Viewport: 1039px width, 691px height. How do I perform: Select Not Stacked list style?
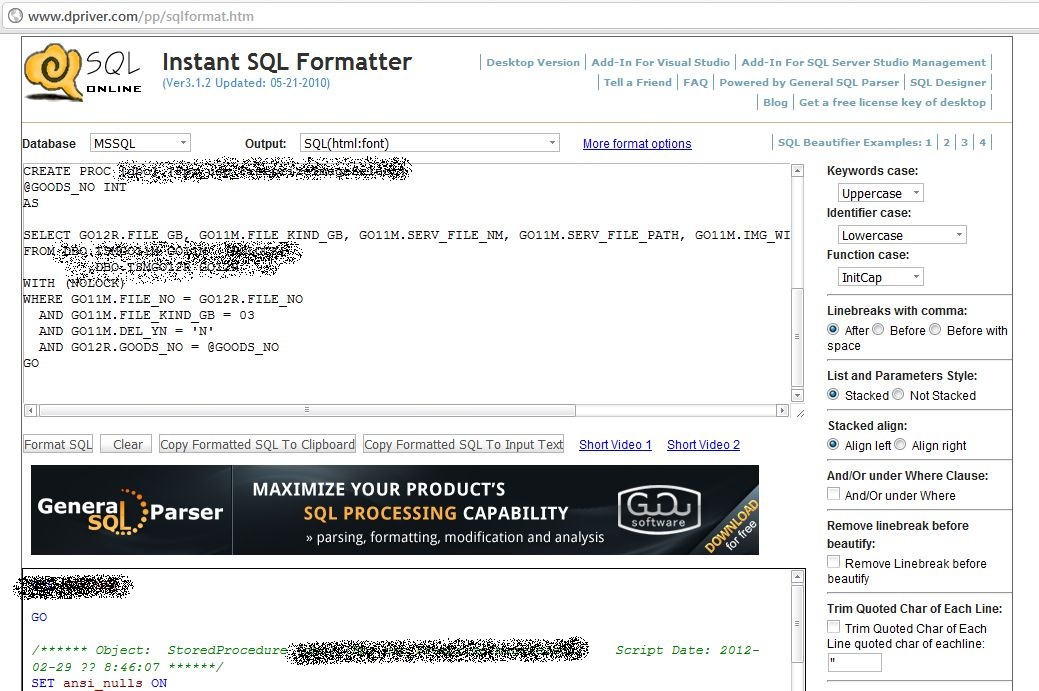[898, 394]
